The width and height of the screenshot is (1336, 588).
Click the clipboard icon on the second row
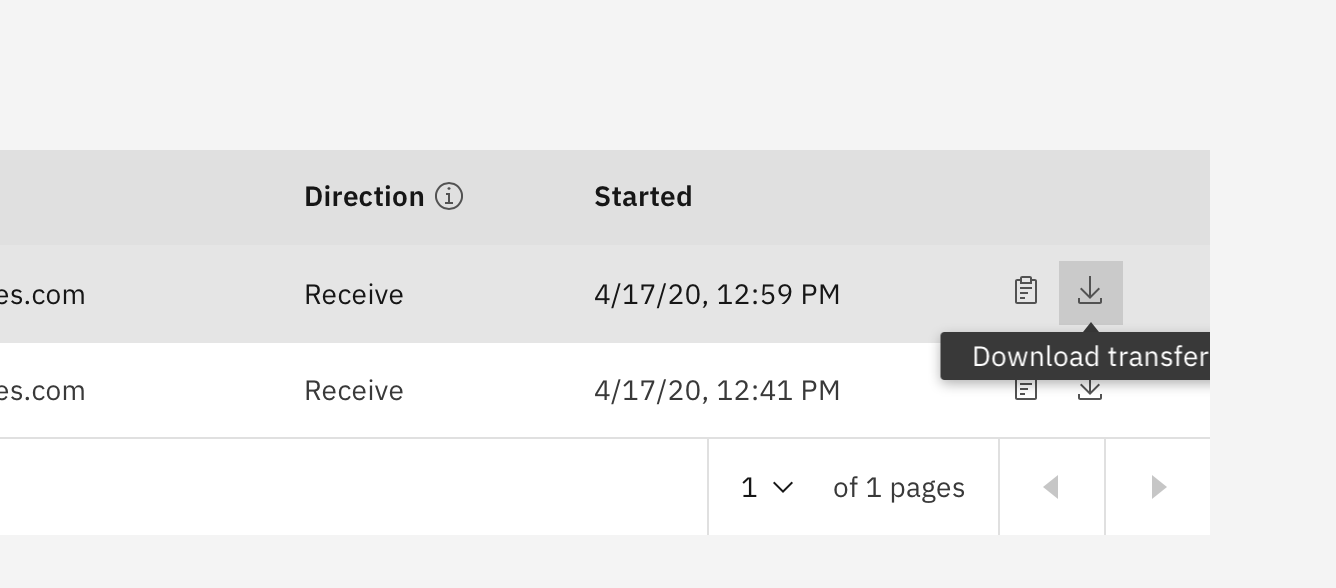pyautogui.click(x=1025, y=389)
